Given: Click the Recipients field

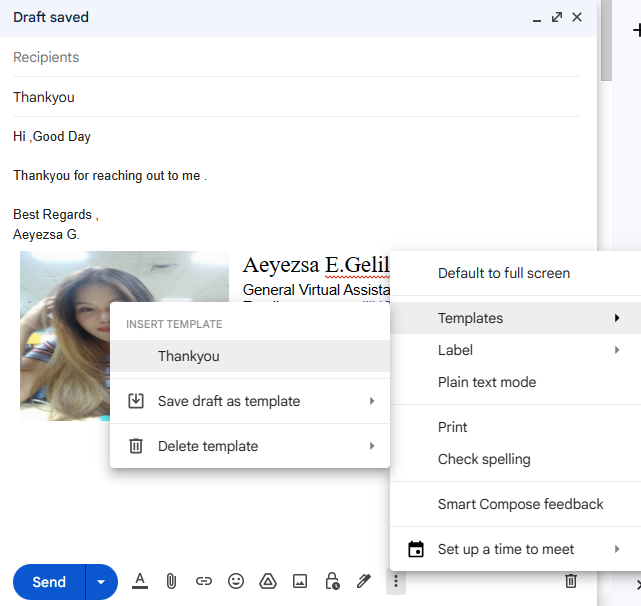Looking at the screenshot, I should coord(297,57).
